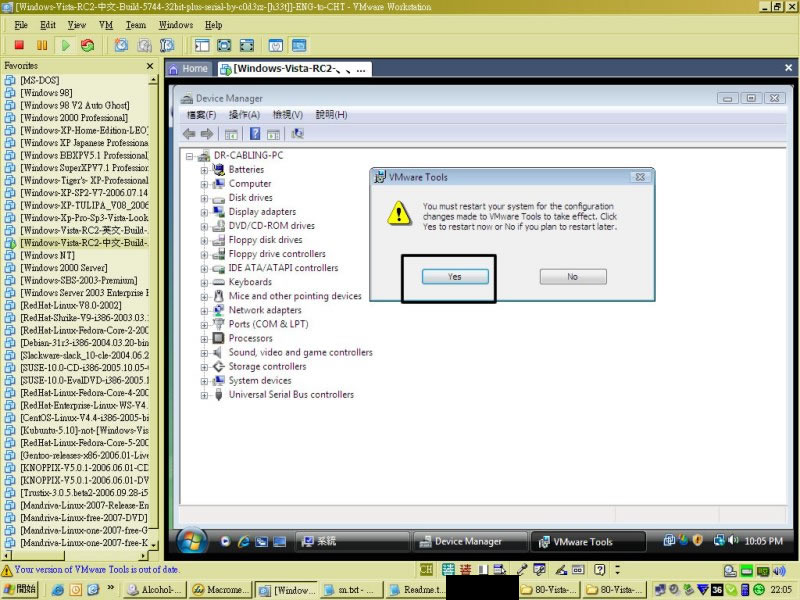
Task: Click Yes to restart now
Action: (x=455, y=277)
